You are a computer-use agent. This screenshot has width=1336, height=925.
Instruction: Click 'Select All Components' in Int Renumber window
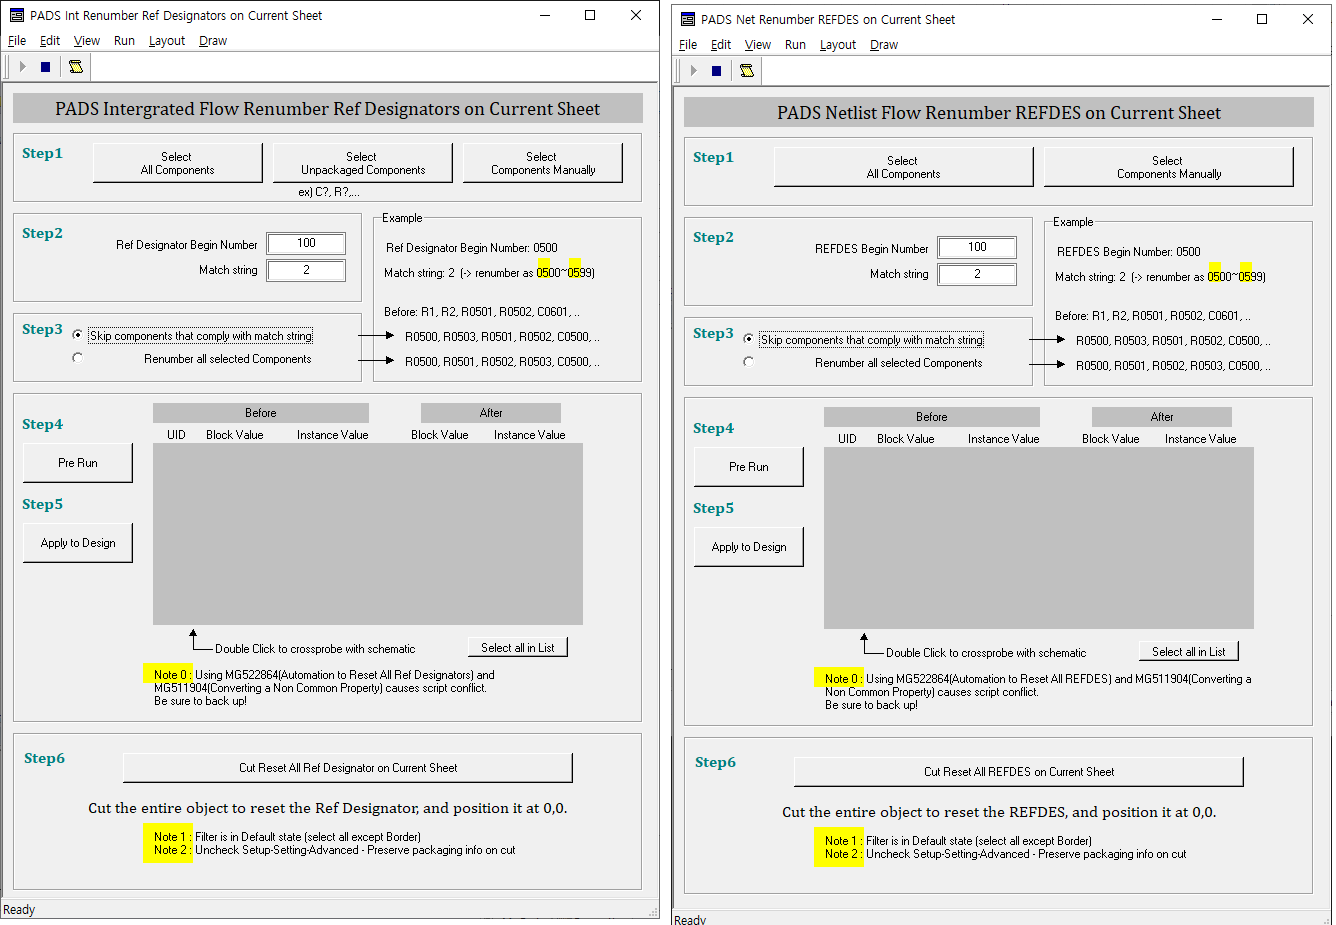[x=177, y=163]
